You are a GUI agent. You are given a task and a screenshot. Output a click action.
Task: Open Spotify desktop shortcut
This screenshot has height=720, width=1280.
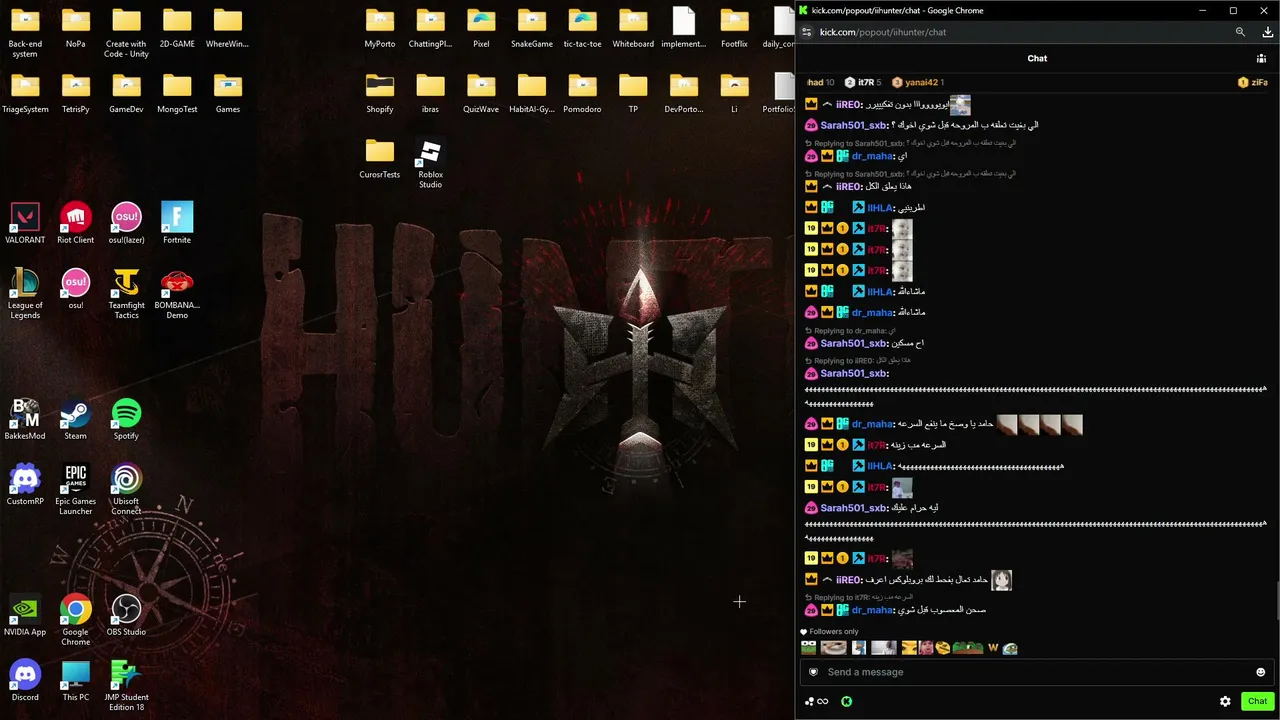coord(126,420)
